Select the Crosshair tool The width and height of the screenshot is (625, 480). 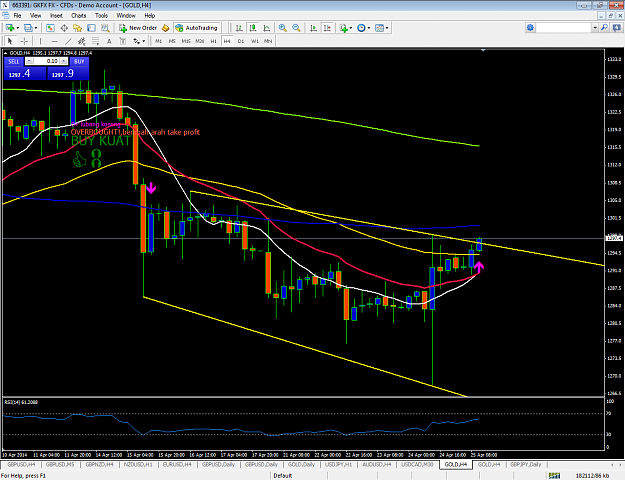(24, 41)
